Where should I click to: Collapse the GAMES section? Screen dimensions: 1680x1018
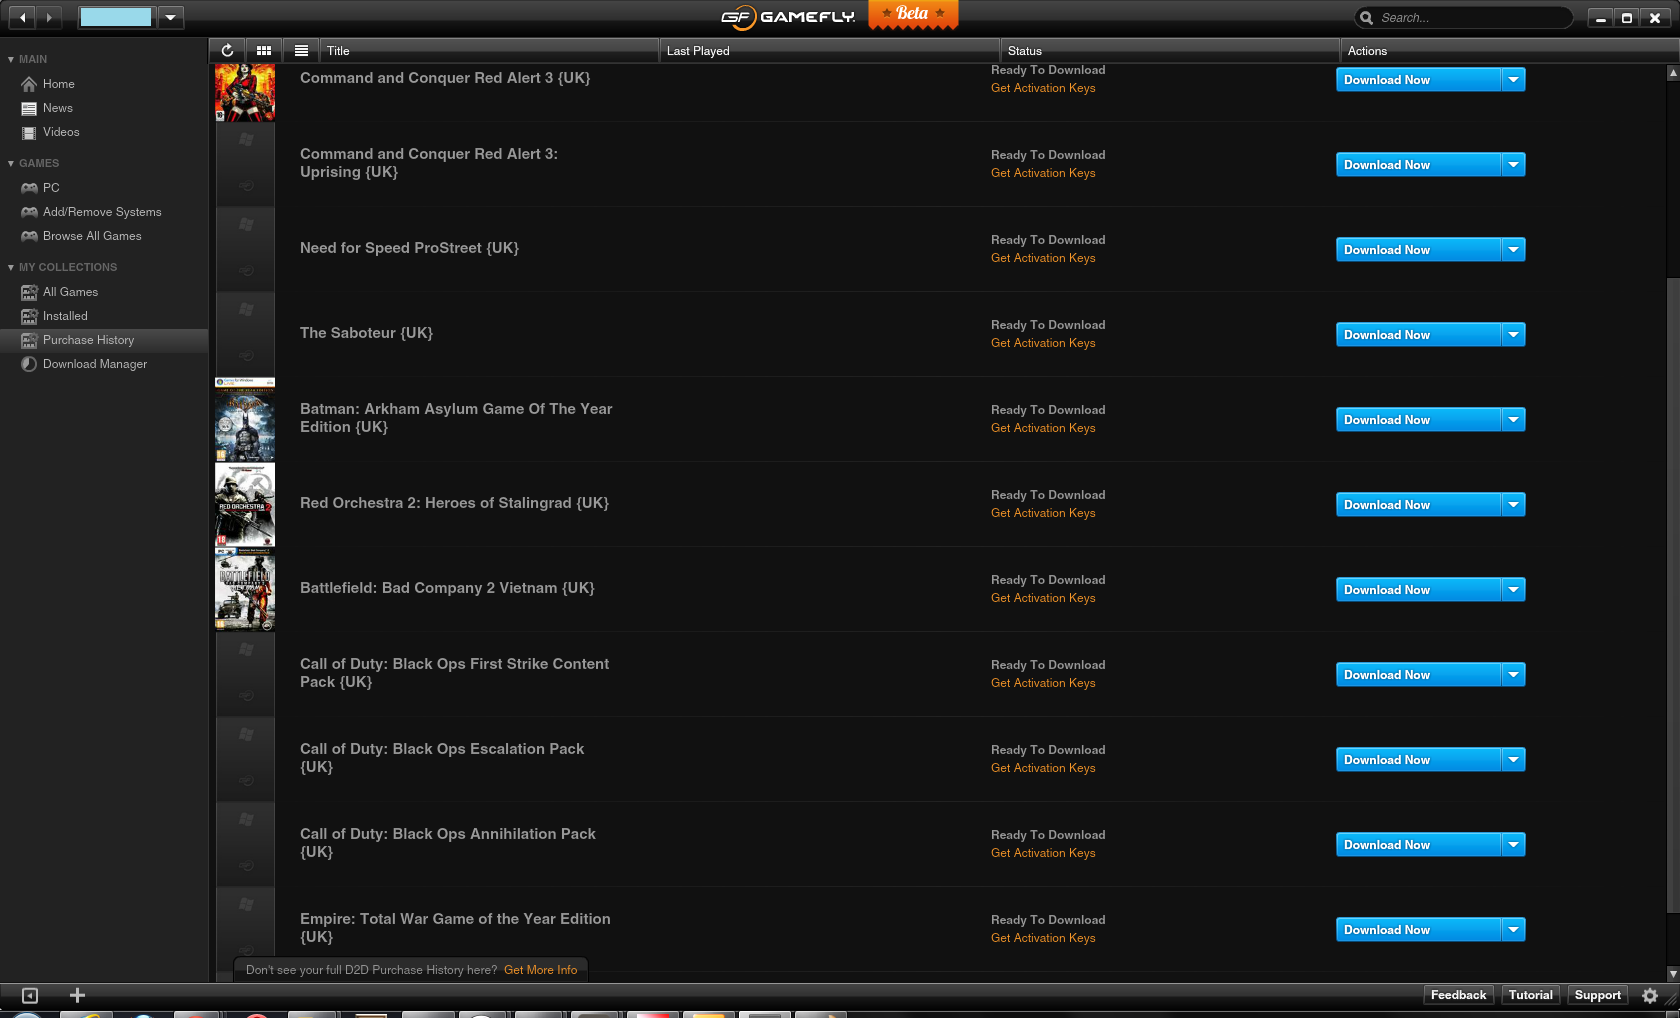11,164
